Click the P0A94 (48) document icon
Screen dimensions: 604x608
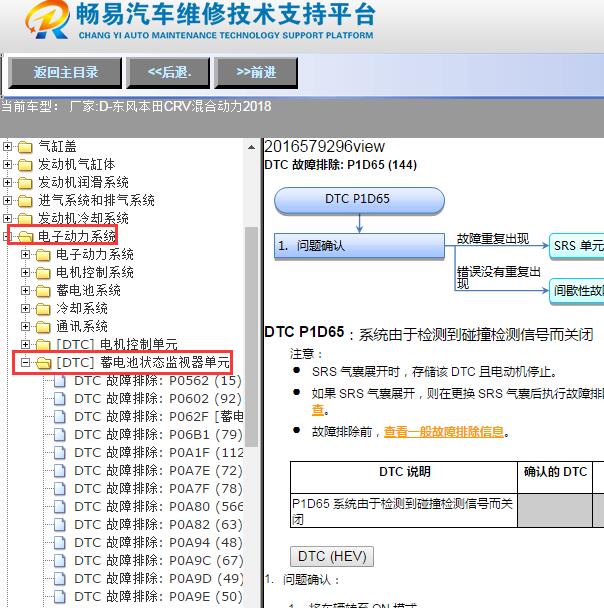[59, 542]
